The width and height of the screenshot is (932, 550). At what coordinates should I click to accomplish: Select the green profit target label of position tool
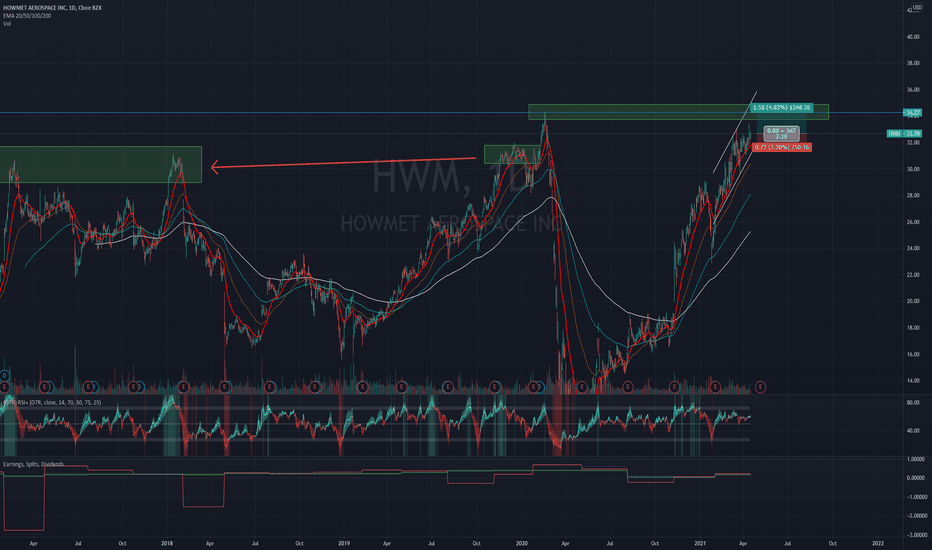coord(781,108)
